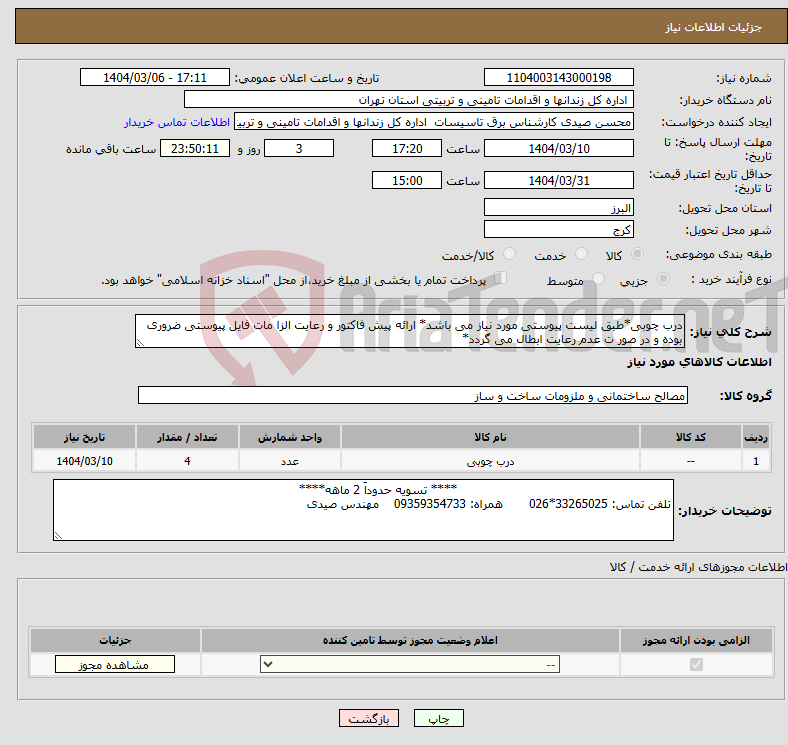788x745 pixels.
Task: Click the delivery city field کرج
Action: click(x=558, y=229)
